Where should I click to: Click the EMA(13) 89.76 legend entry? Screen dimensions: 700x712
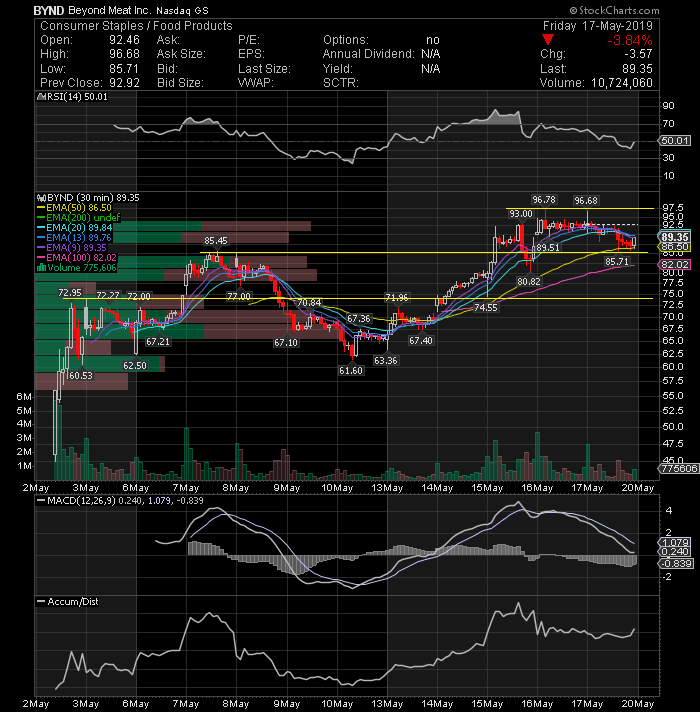[79, 237]
